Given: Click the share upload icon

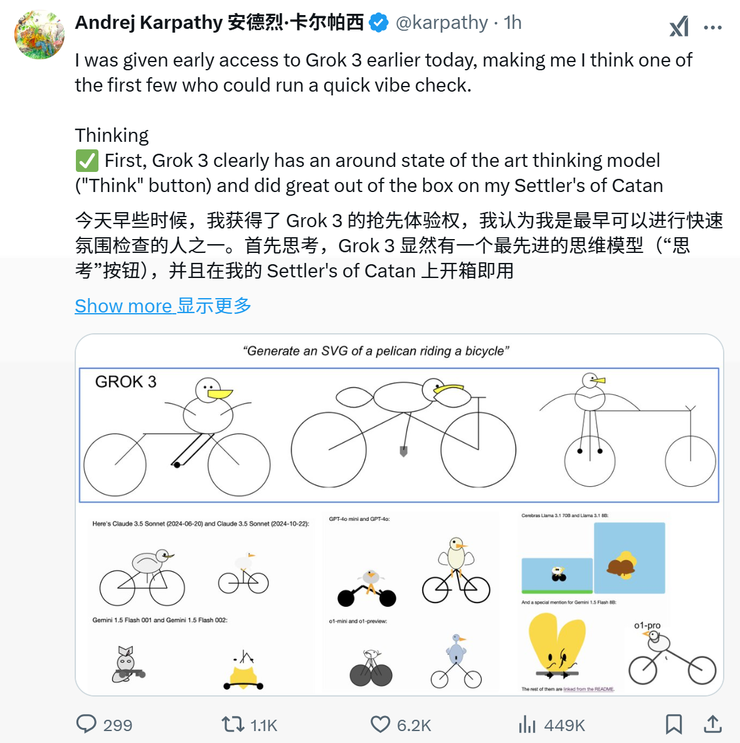Looking at the screenshot, I should coord(712,724).
